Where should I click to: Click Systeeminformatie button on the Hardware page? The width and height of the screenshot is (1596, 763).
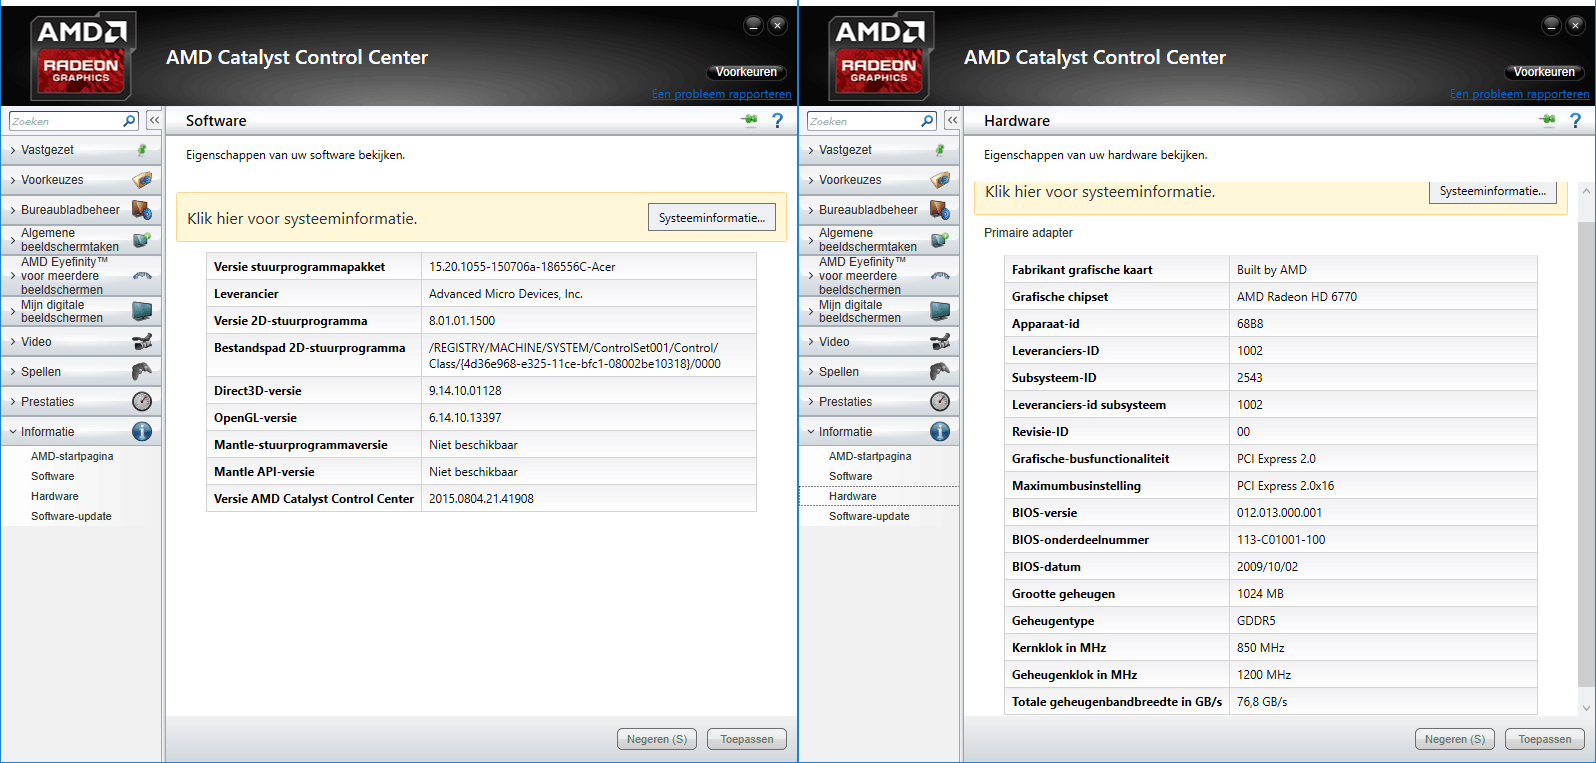coord(1493,191)
